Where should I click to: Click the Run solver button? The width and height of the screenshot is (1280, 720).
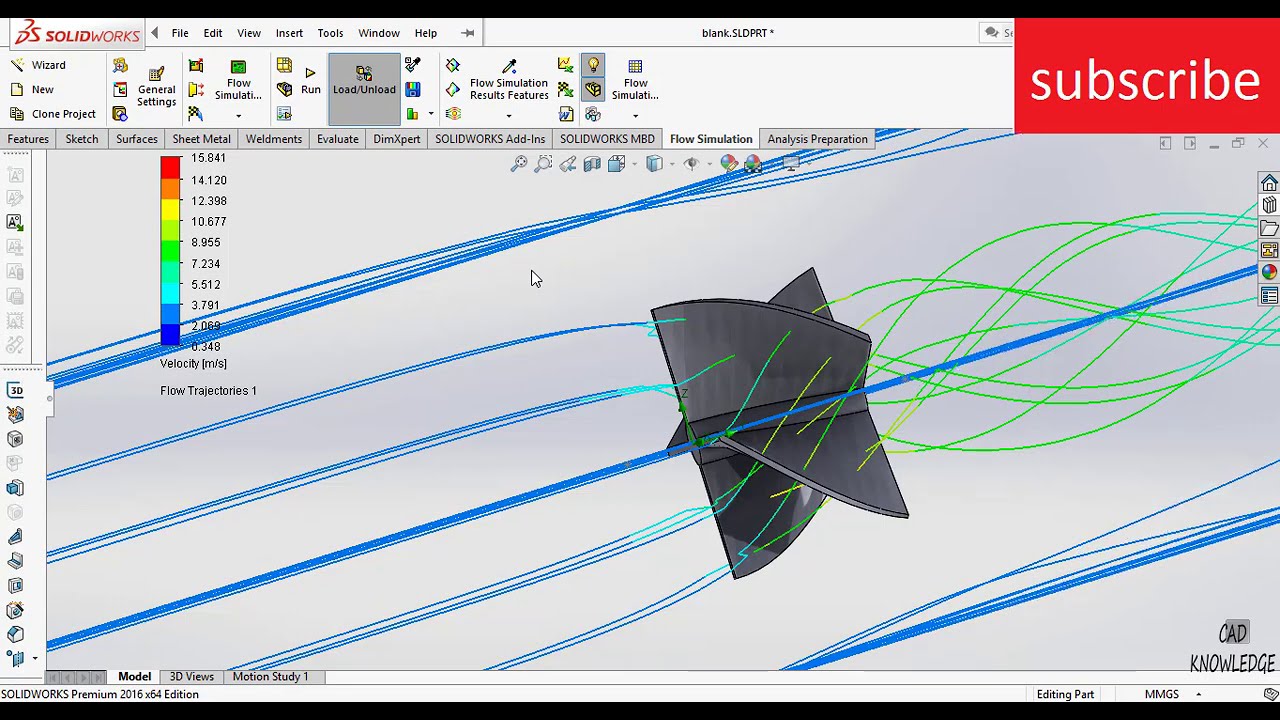(x=311, y=81)
